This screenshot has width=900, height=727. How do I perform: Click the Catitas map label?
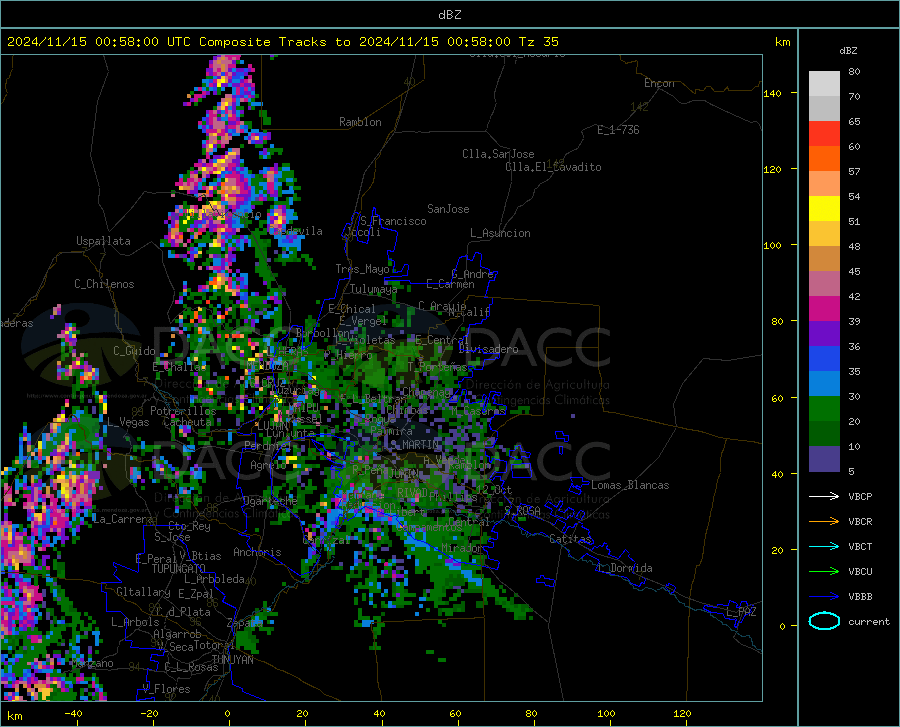coord(571,539)
